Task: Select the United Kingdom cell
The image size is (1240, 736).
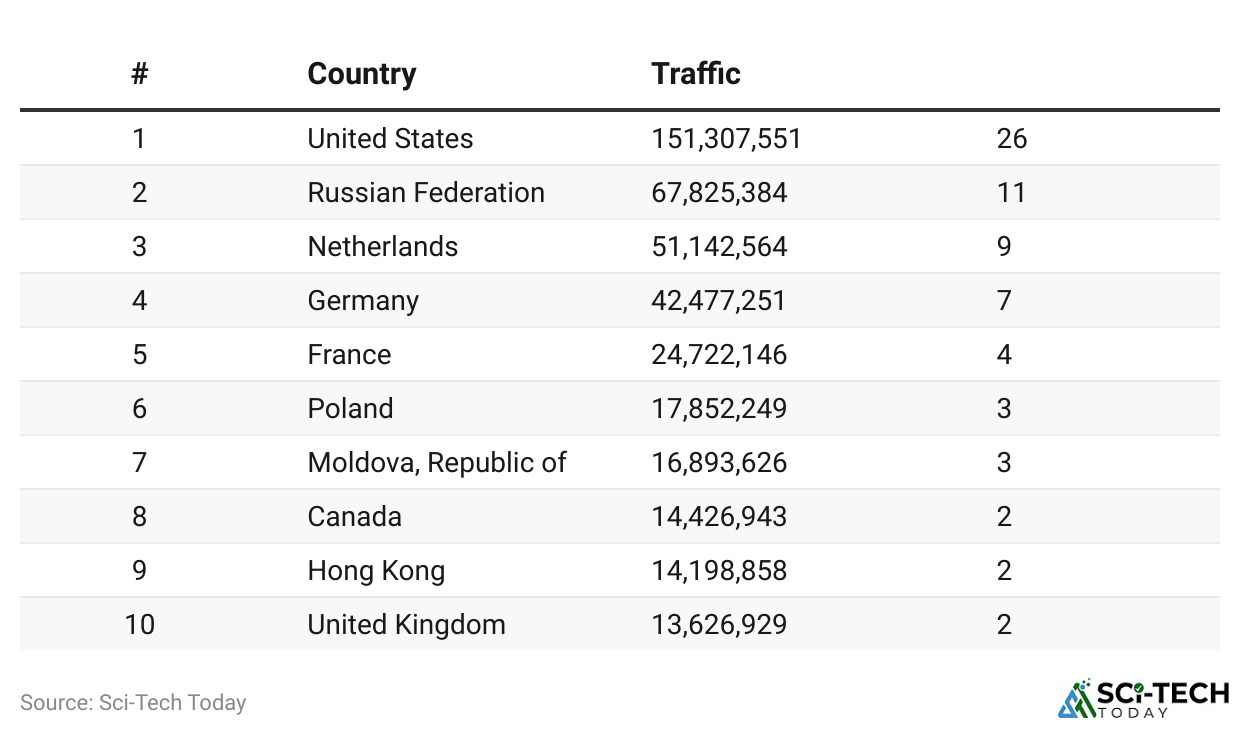Action: click(x=406, y=625)
